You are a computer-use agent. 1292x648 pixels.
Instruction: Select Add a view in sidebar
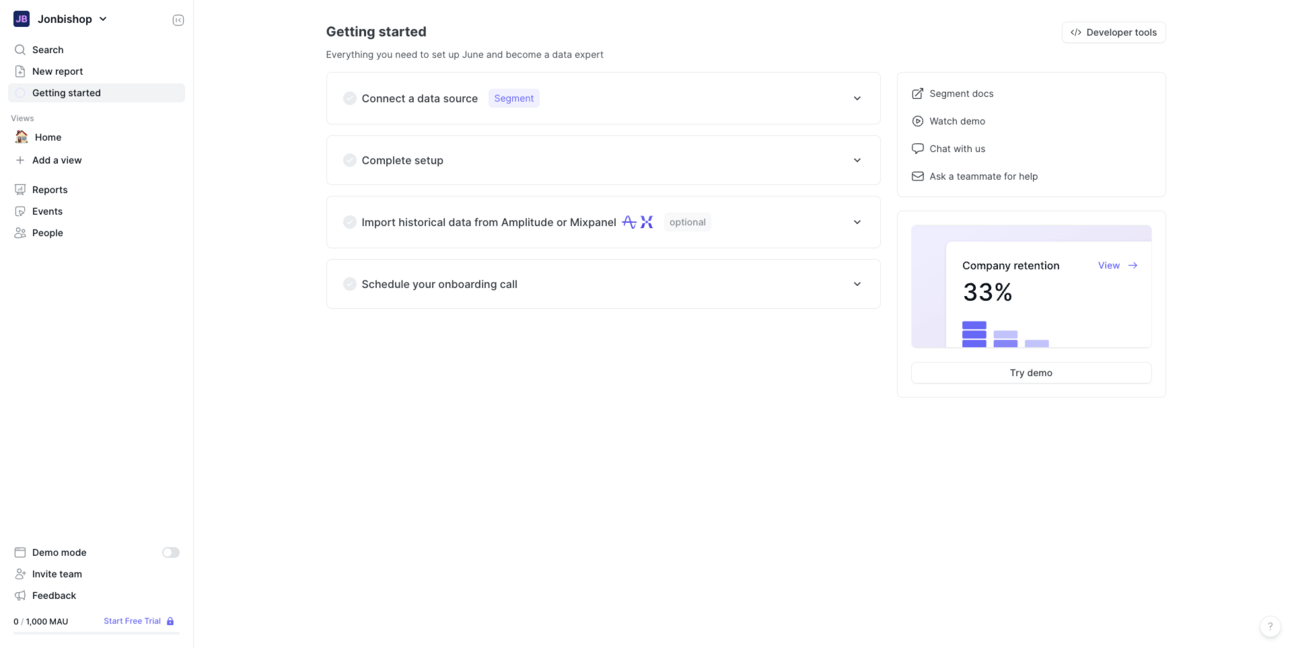pos(56,161)
